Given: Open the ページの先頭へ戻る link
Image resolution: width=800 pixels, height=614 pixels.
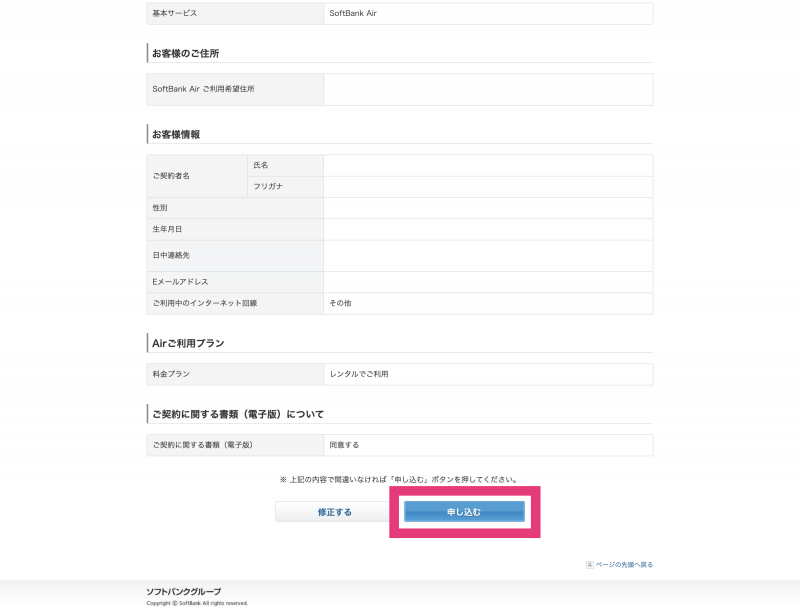Looking at the screenshot, I should click(625, 564).
